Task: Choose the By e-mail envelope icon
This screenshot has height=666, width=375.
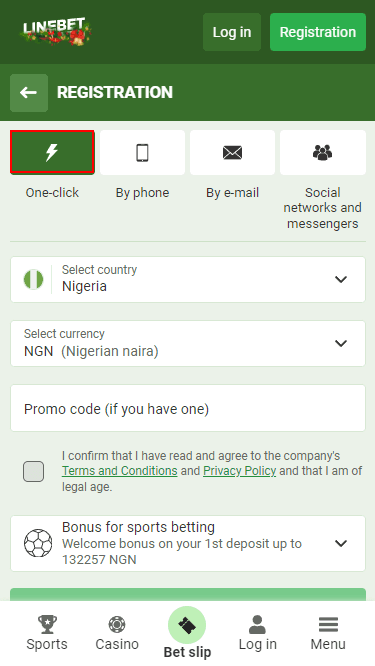Action: coord(232,152)
